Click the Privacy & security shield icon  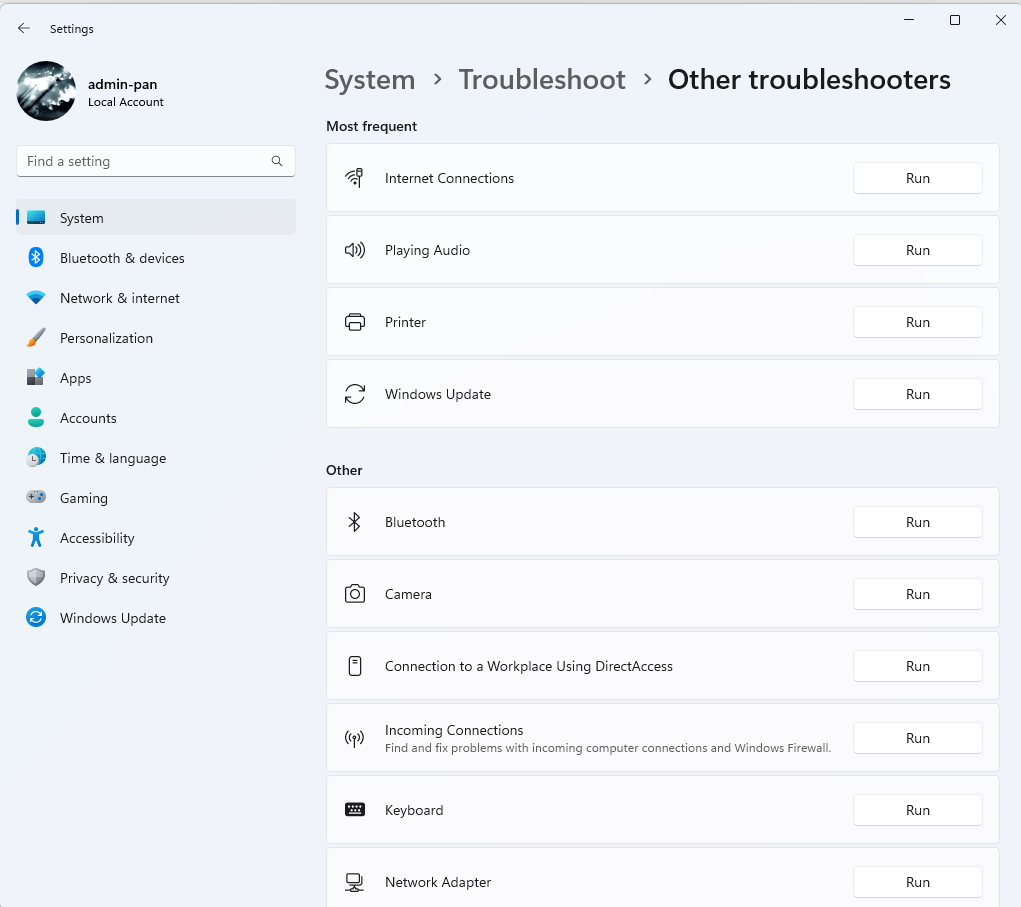coord(36,578)
